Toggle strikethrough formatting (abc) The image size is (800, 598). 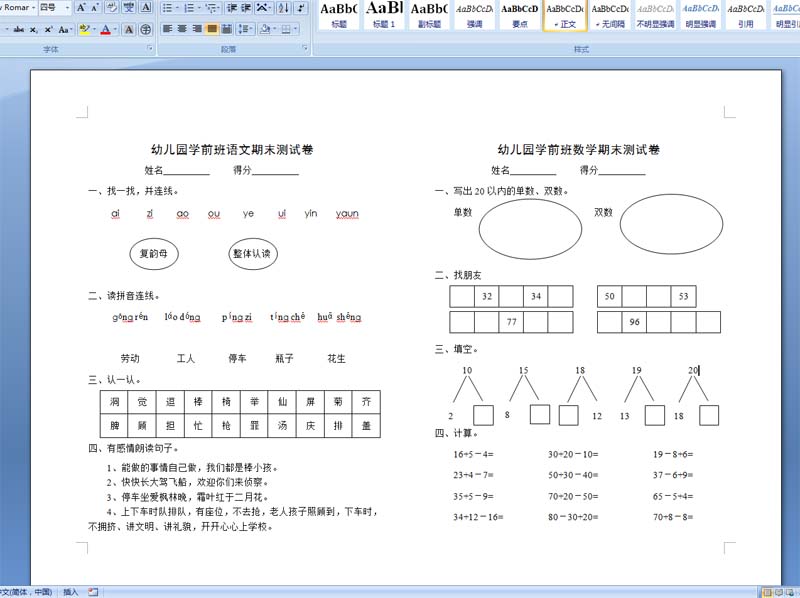[19, 30]
